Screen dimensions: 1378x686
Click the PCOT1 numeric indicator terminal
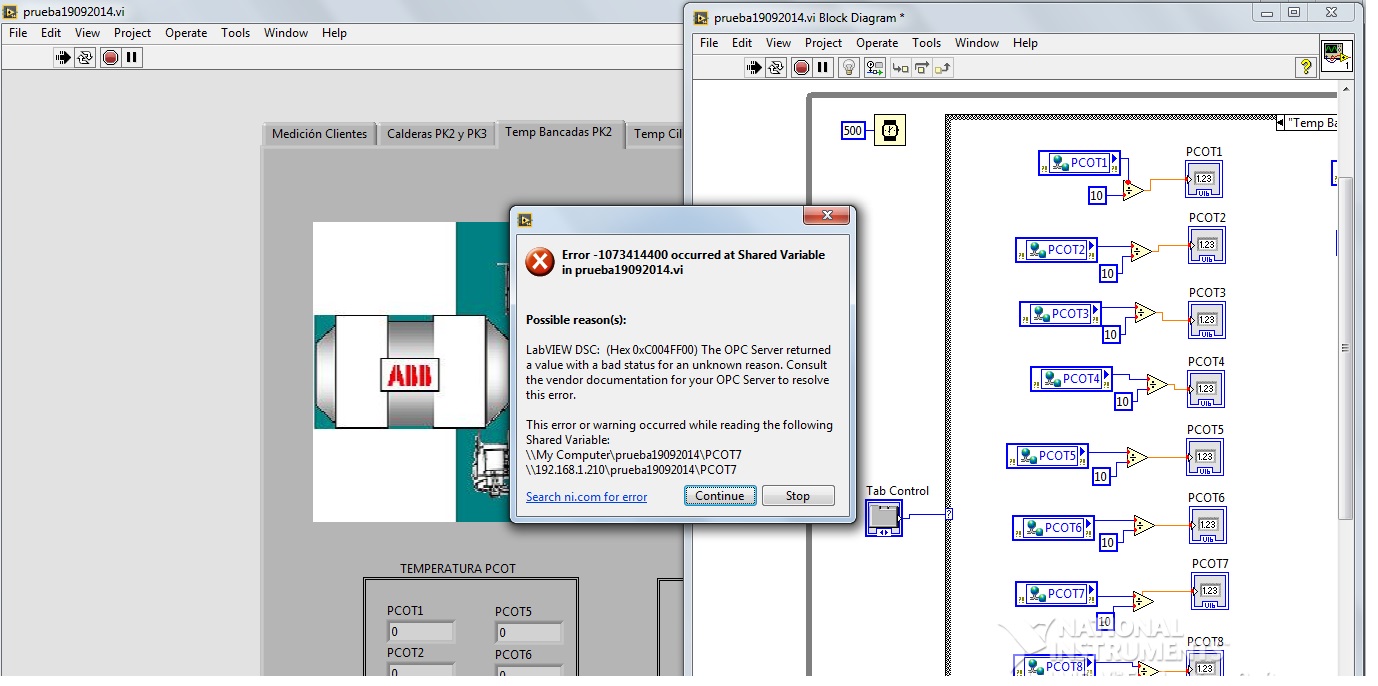[x=1204, y=179]
